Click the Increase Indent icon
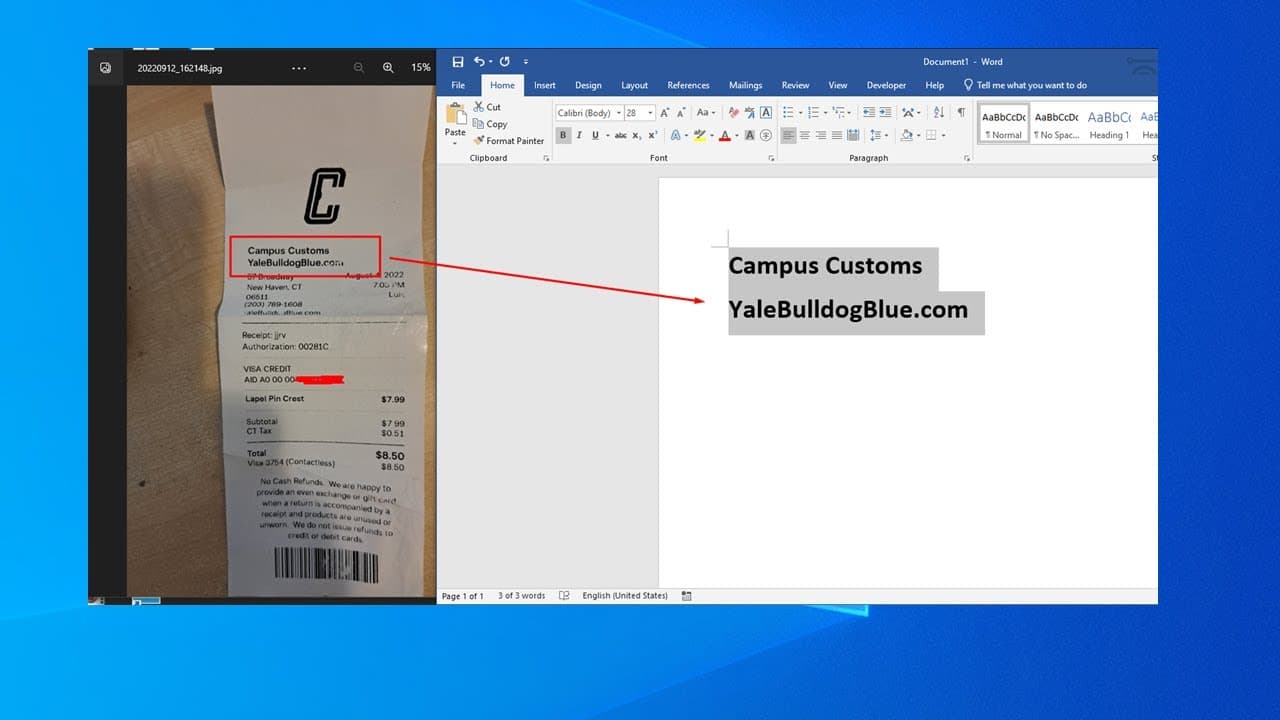Viewport: 1280px width, 720px height. (885, 113)
